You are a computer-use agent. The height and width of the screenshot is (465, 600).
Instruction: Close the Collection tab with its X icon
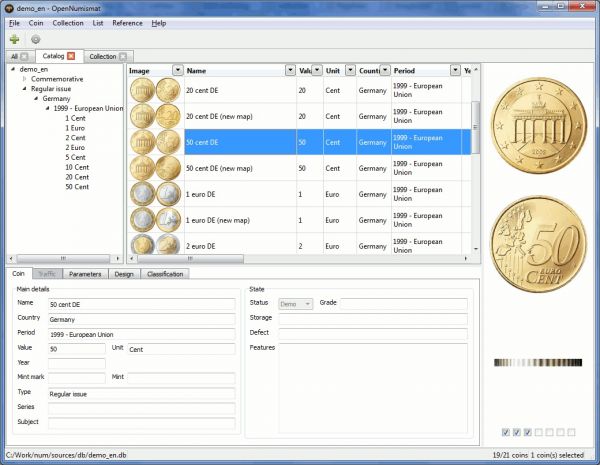coord(123,56)
